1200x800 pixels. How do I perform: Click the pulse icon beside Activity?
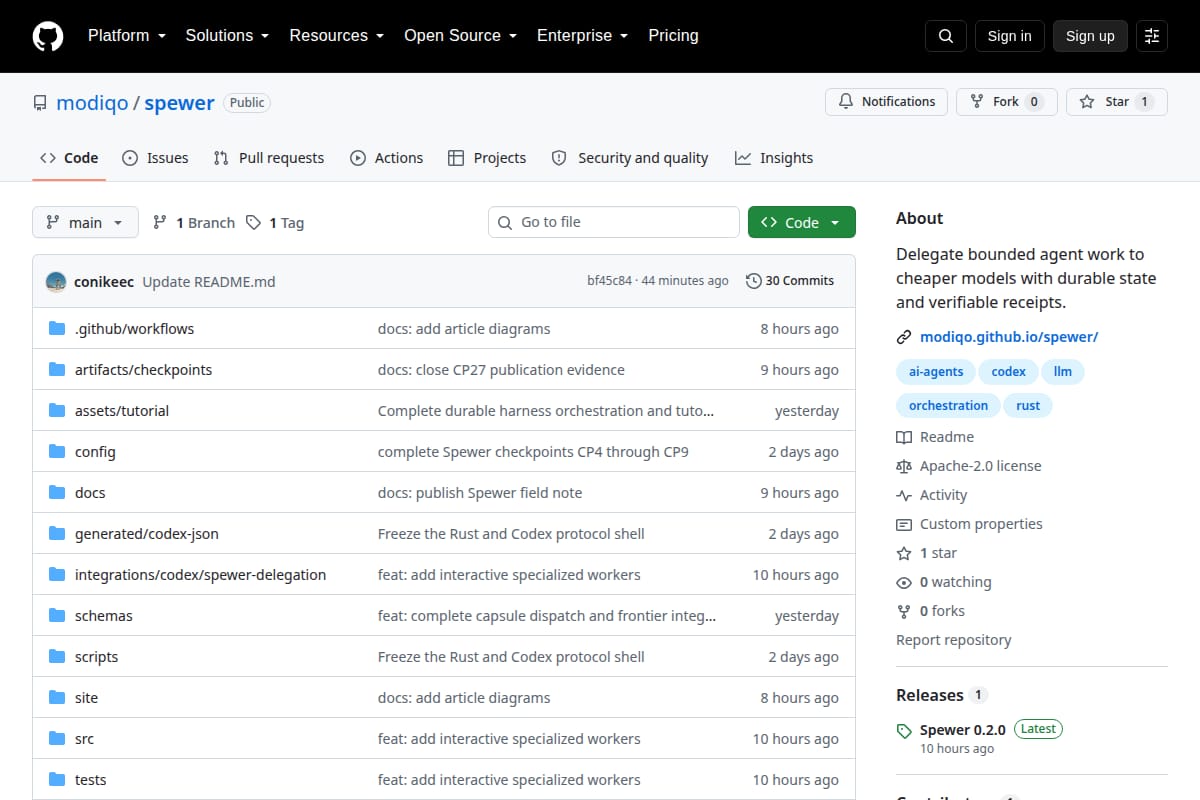(x=904, y=495)
